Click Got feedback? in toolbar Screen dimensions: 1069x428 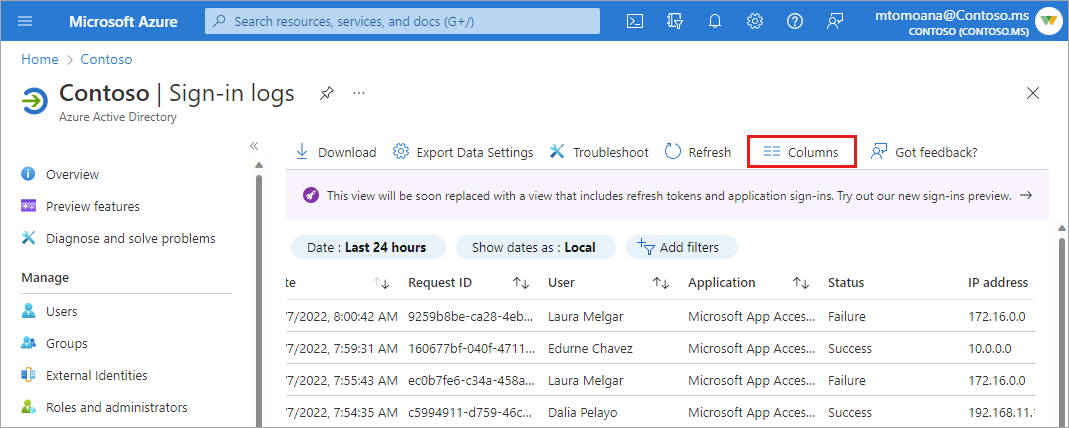point(924,153)
